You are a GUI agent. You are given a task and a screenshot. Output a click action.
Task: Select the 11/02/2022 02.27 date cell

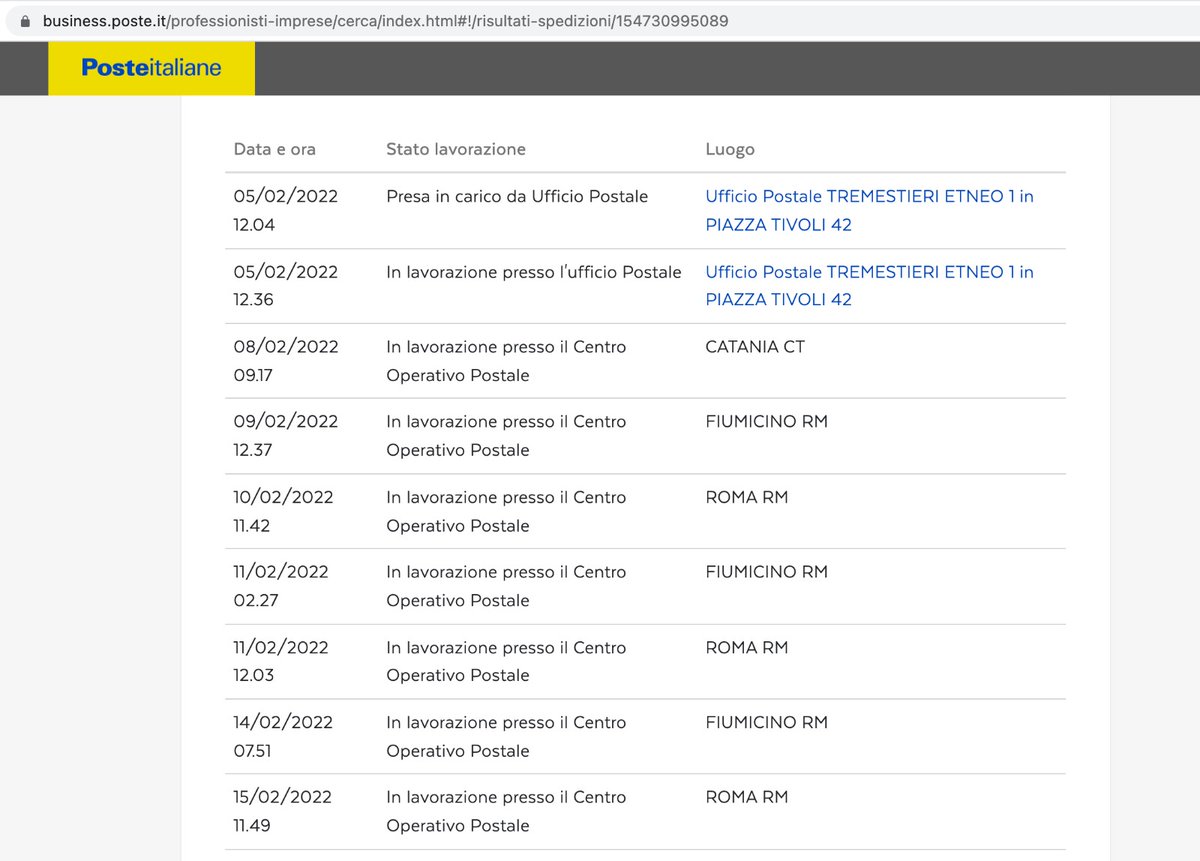[x=281, y=586]
